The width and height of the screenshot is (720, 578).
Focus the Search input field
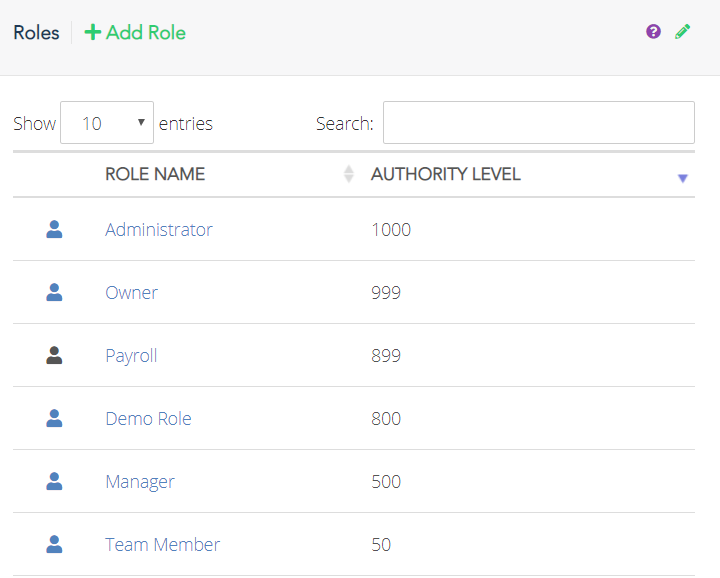539,123
